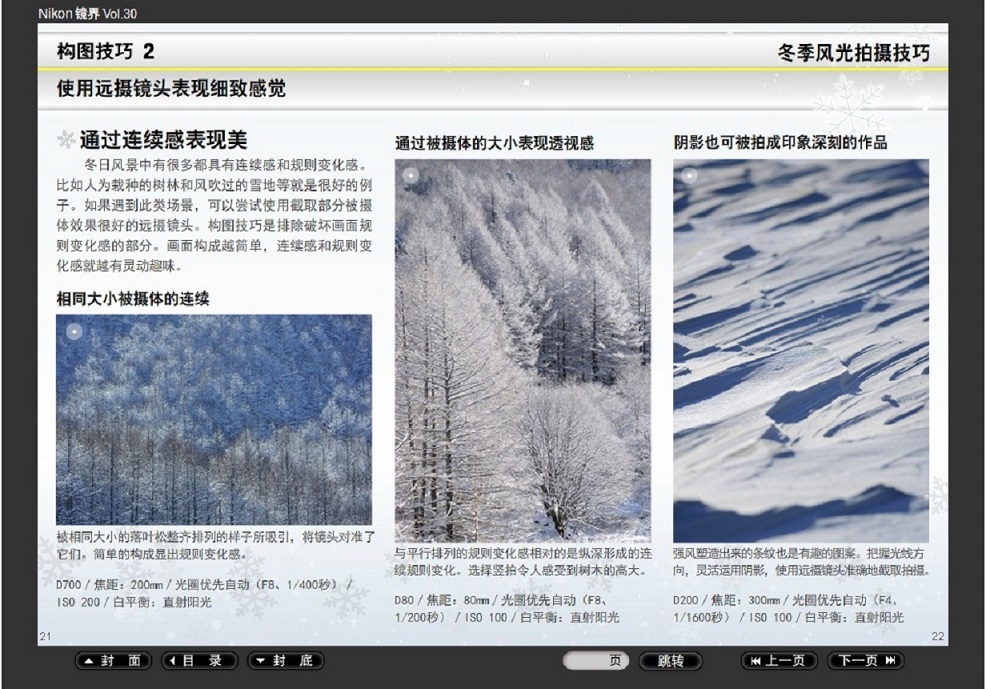The width and height of the screenshot is (986, 689).
Task: Click page number 22 at bottom right
Action: (x=937, y=636)
